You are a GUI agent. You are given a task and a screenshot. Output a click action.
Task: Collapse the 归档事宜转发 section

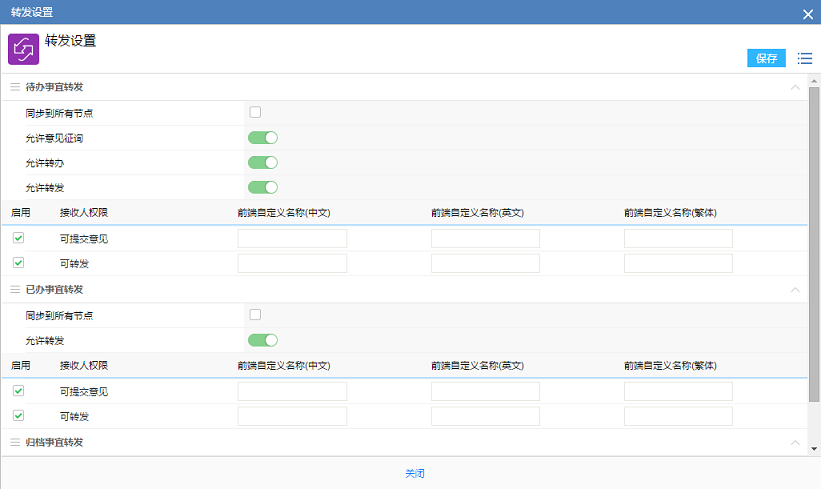[x=795, y=442]
